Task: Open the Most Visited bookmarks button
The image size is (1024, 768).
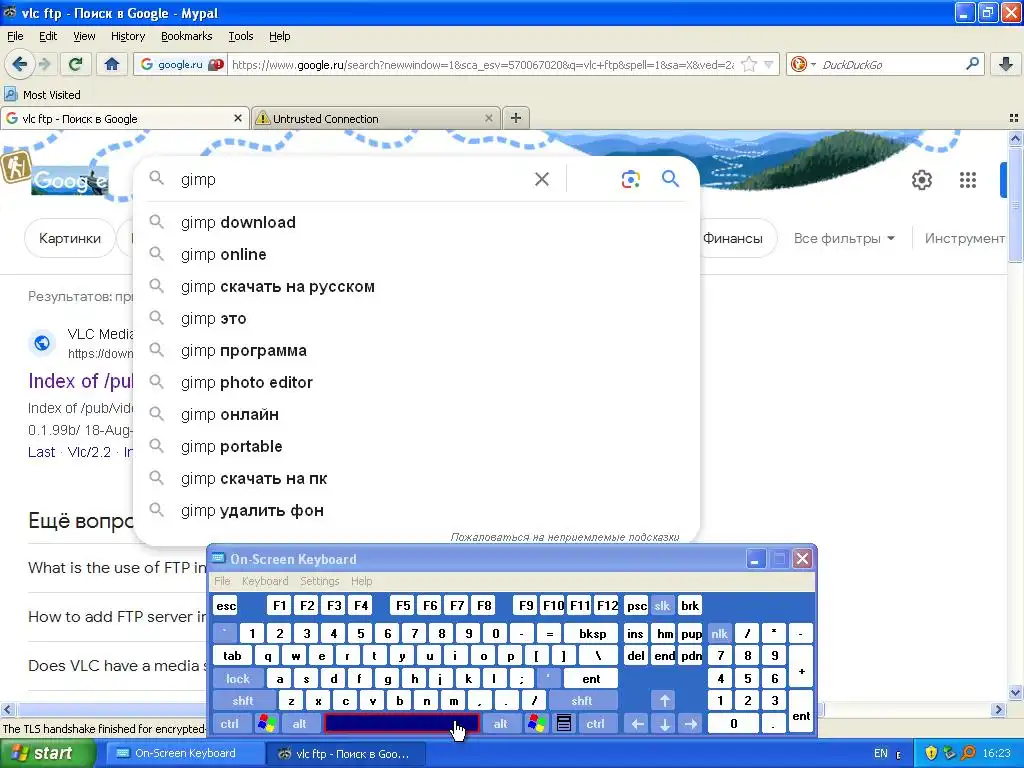Action: pyautogui.click(x=42, y=95)
